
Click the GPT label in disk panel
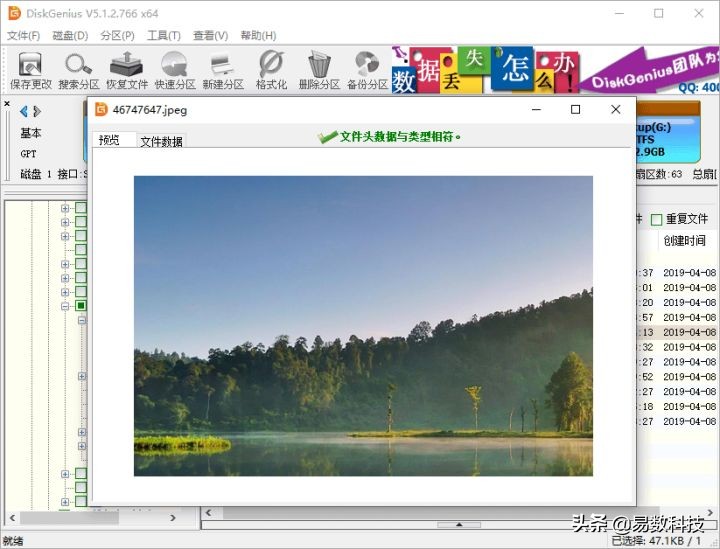click(28, 154)
